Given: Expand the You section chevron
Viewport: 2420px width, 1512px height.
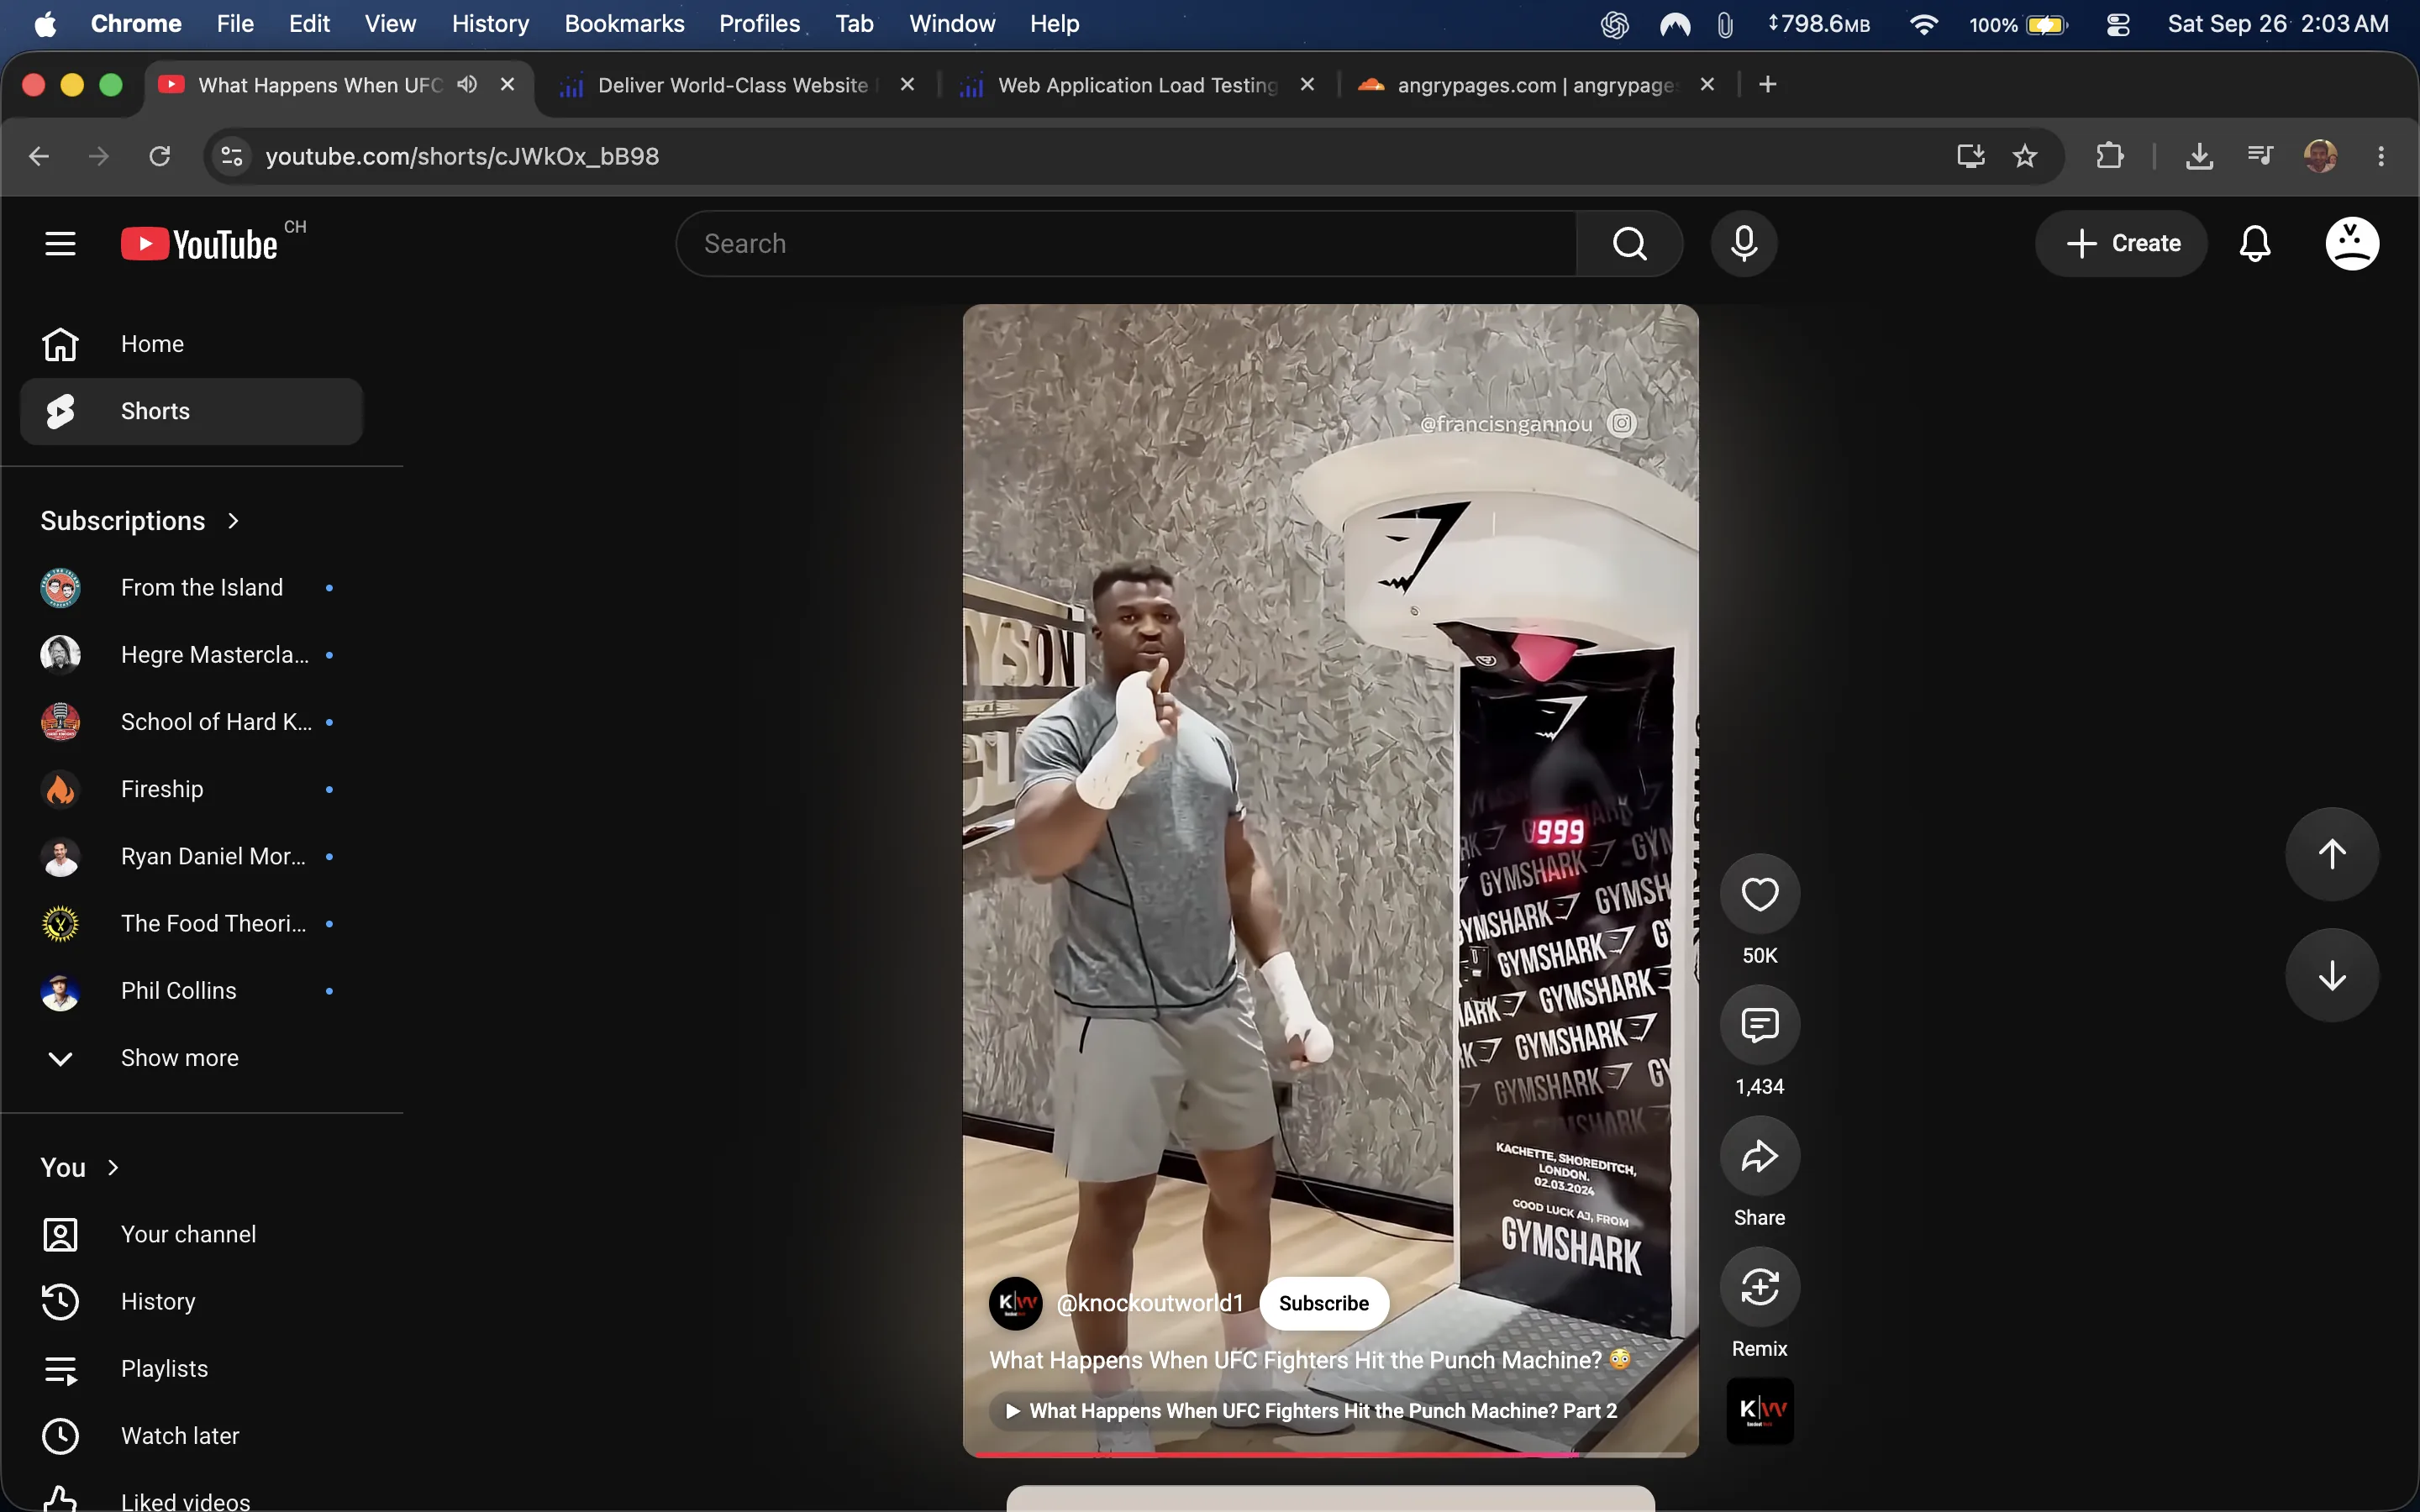Looking at the screenshot, I should (x=113, y=1168).
